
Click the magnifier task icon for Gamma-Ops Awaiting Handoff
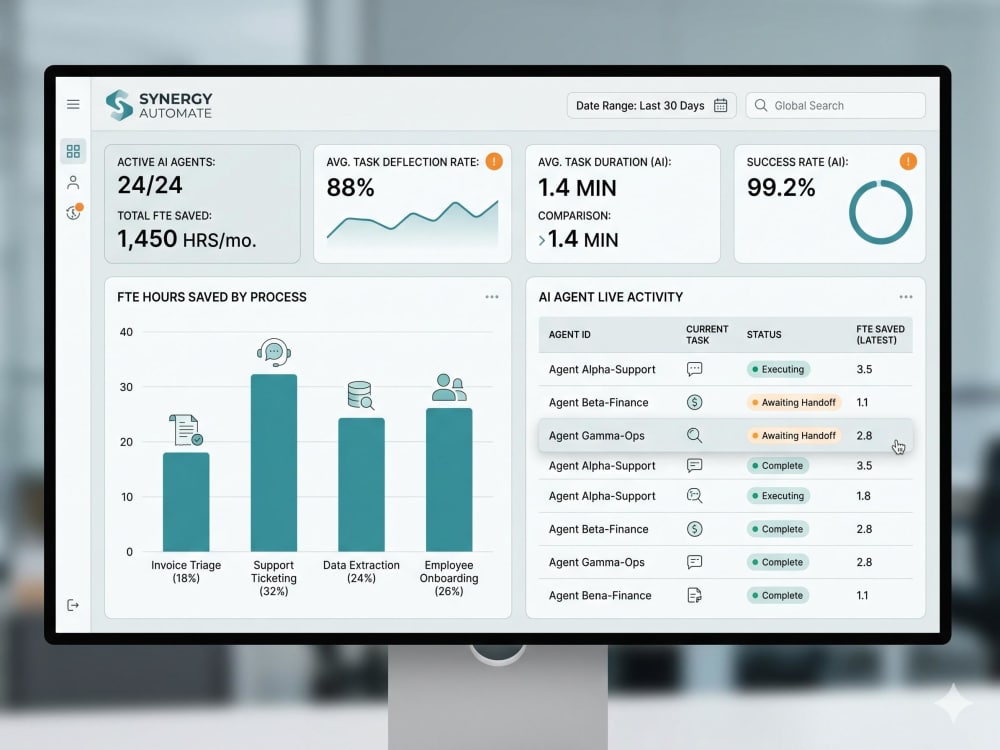click(695, 435)
